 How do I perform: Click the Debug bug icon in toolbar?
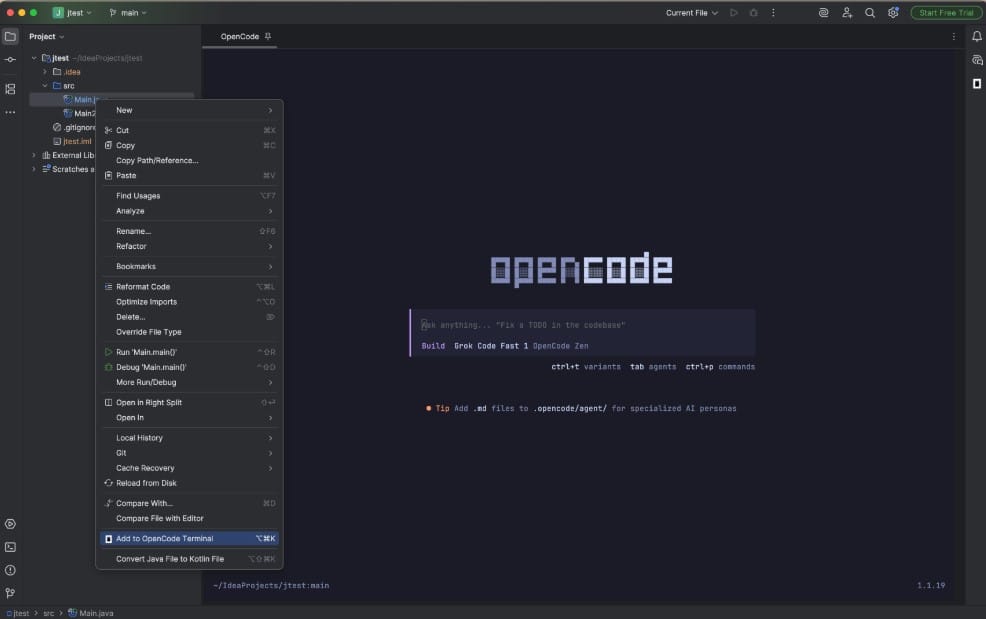pyautogui.click(x=753, y=13)
